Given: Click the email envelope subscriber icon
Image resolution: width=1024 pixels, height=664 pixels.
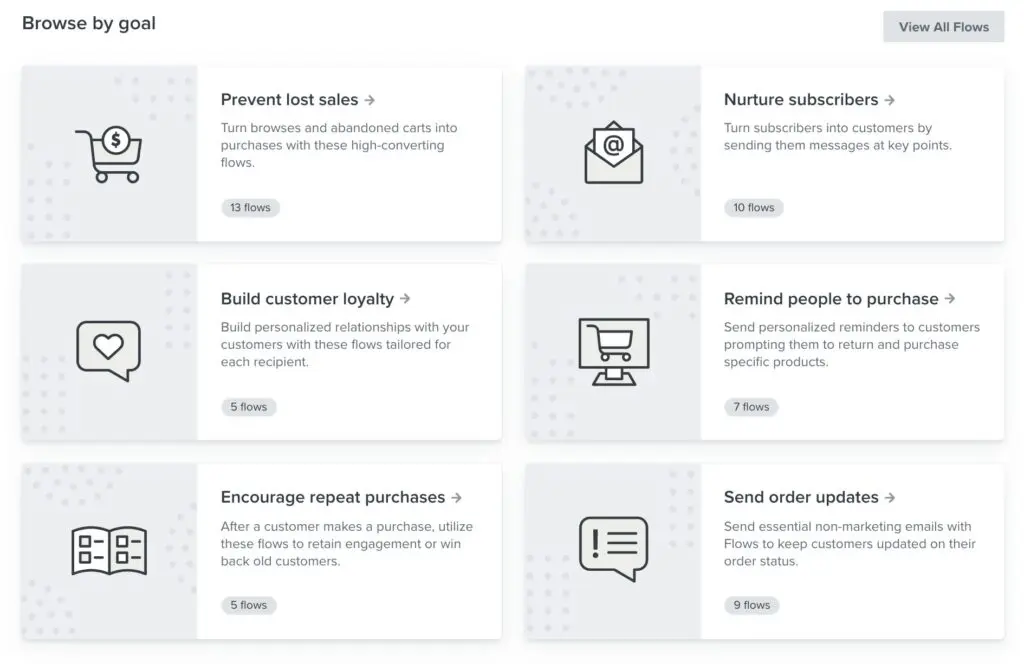Looking at the screenshot, I should click(x=613, y=153).
